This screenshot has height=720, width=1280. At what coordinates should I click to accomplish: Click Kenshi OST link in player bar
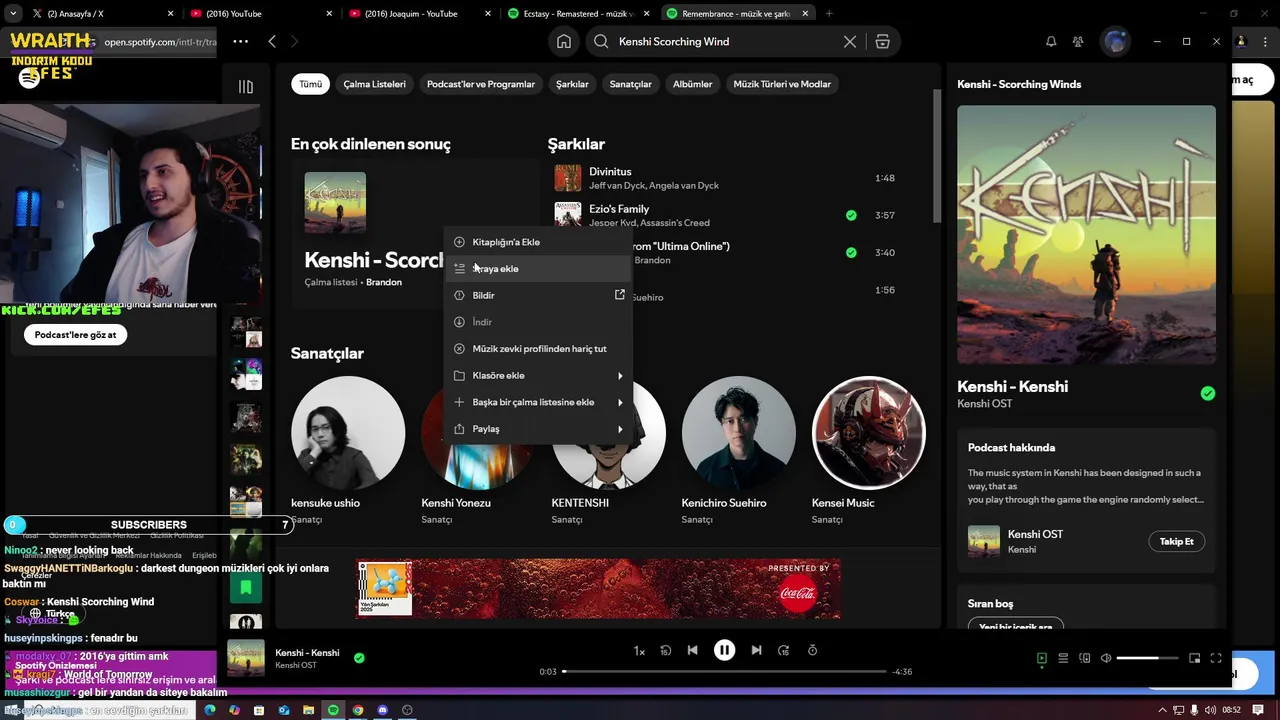296,665
